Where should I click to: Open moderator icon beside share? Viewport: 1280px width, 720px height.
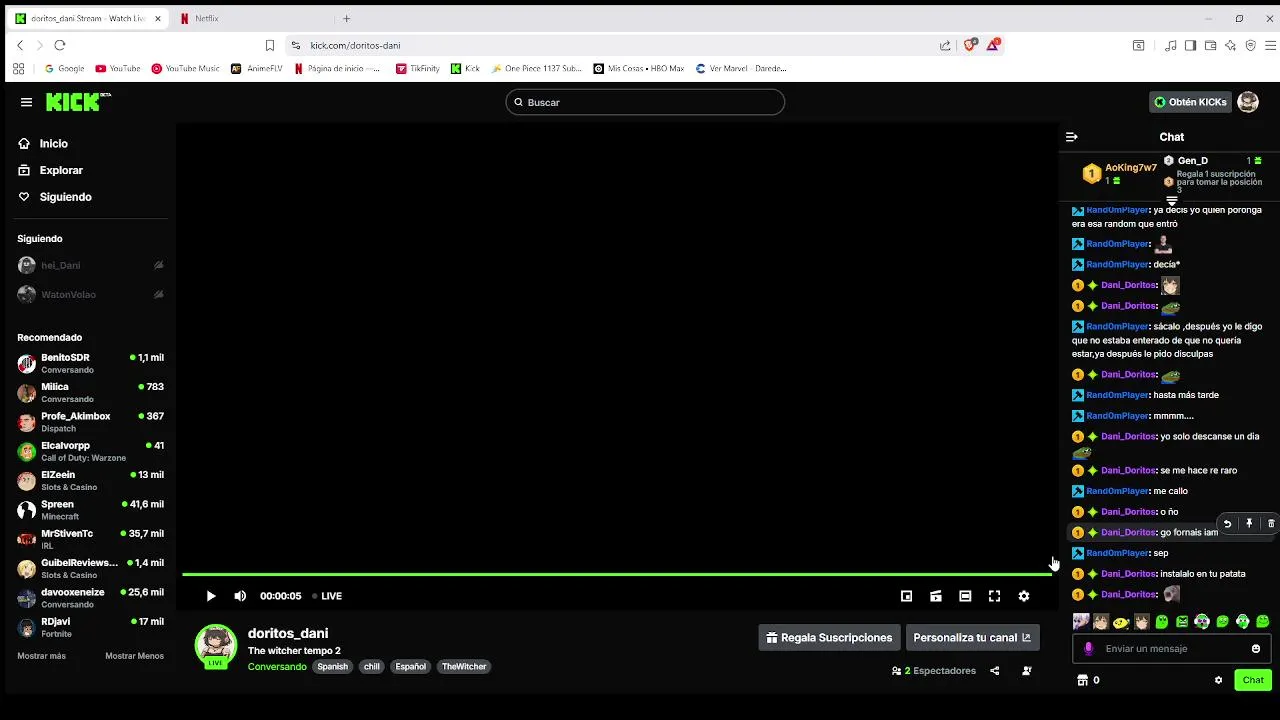click(1027, 671)
